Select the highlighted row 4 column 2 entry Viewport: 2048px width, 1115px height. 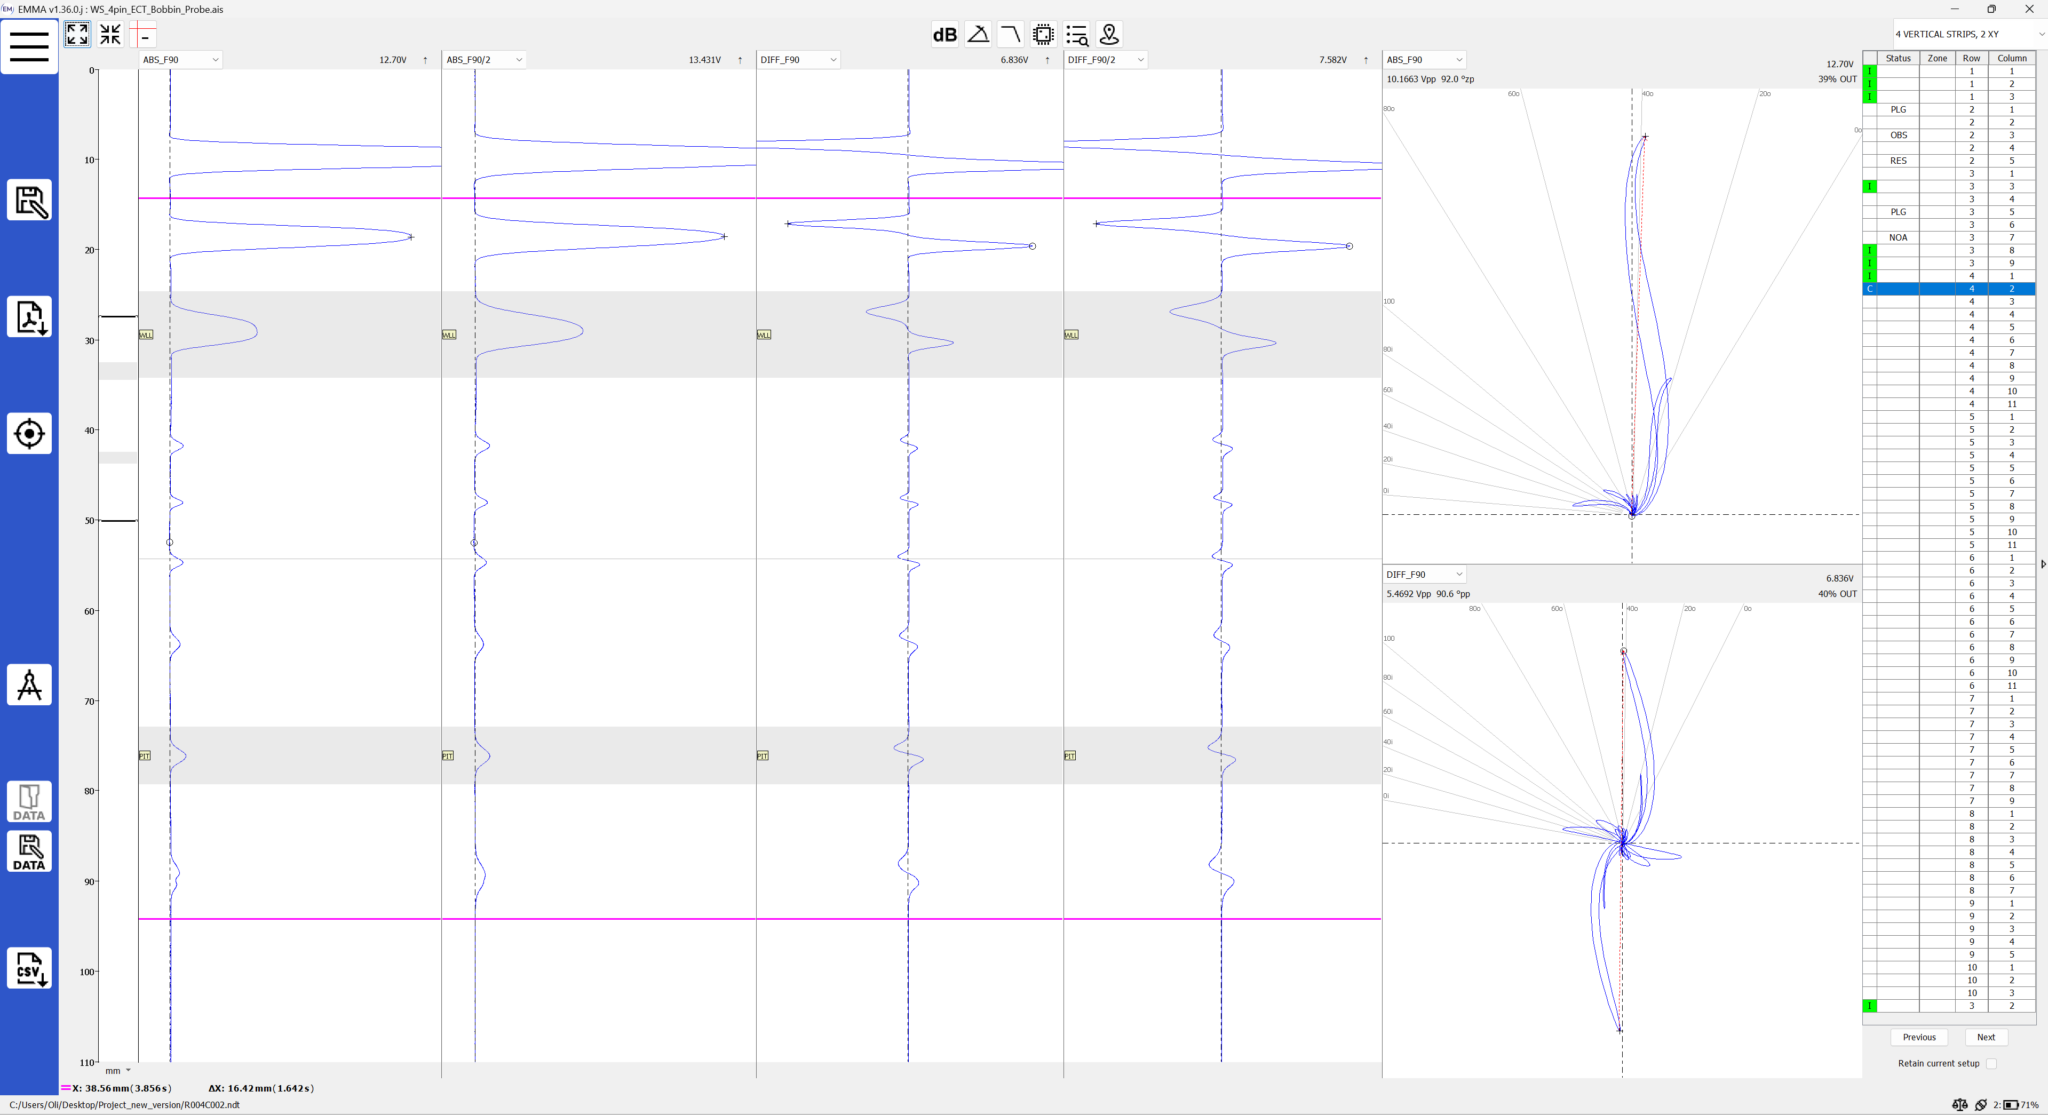[x=1949, y=289]
